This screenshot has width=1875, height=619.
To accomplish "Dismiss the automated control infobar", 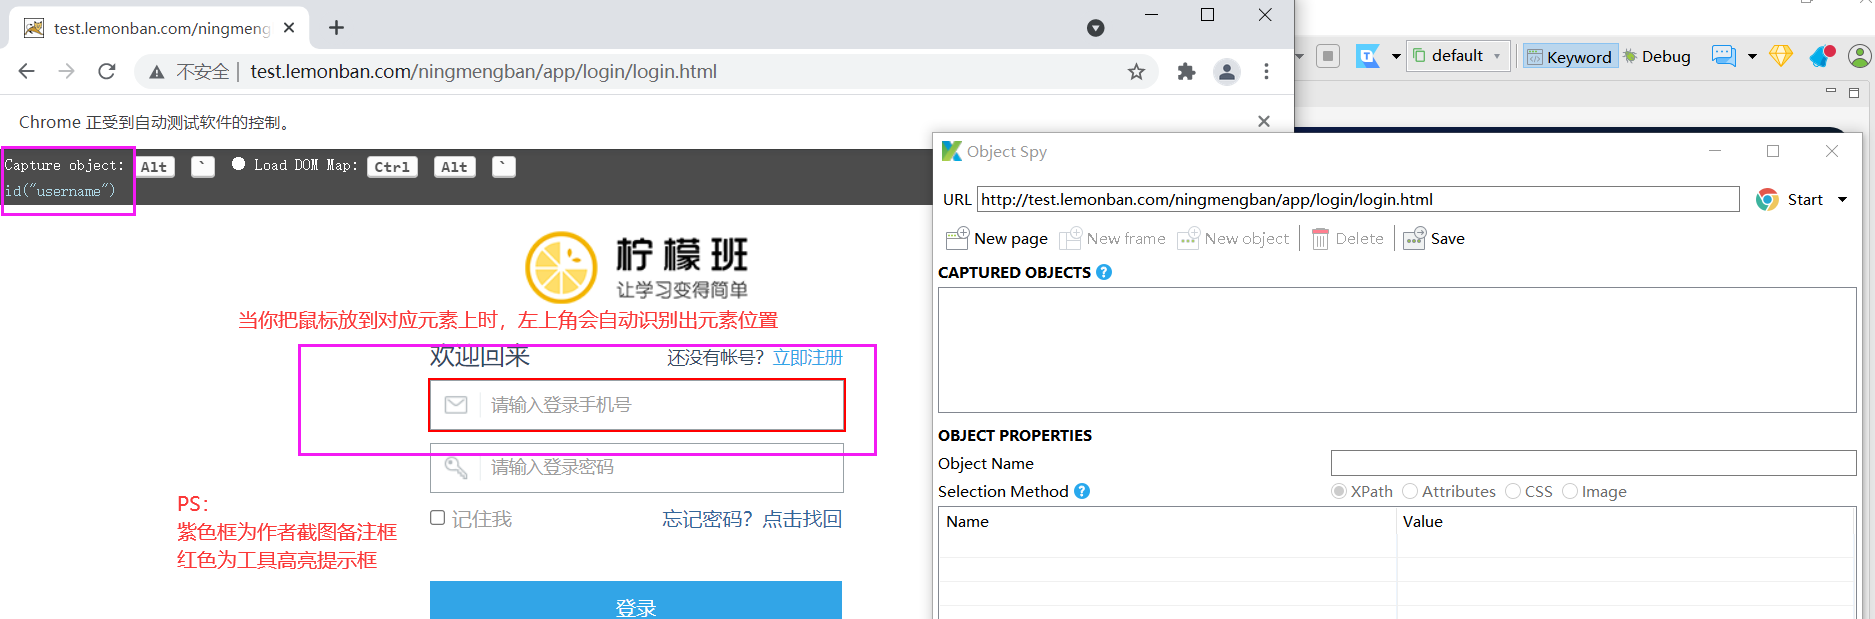I will click(1264, 121).
